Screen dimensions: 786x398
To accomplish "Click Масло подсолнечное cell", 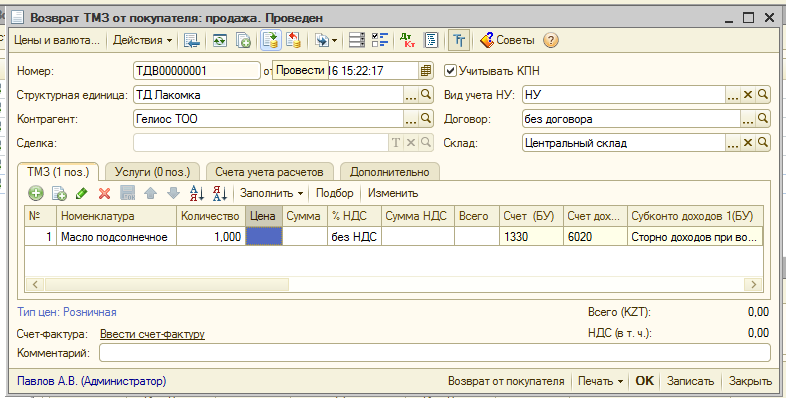I will coord(116,237).
